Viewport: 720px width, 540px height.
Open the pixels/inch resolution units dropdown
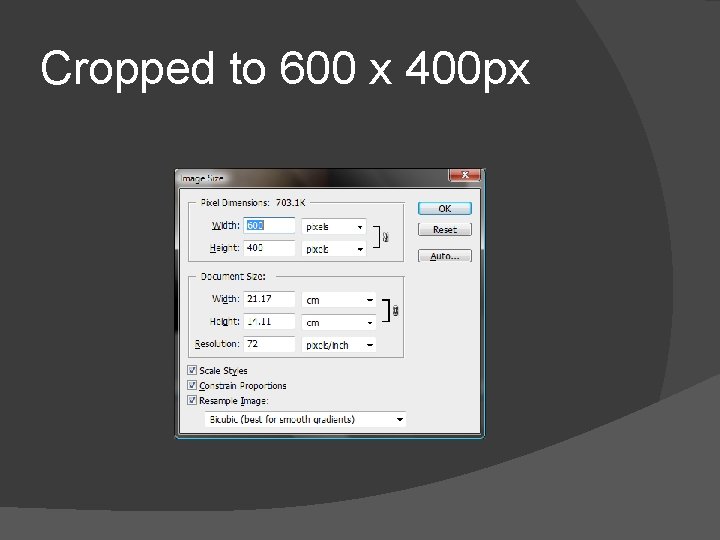pyautogui.click(x=339, y=345)
